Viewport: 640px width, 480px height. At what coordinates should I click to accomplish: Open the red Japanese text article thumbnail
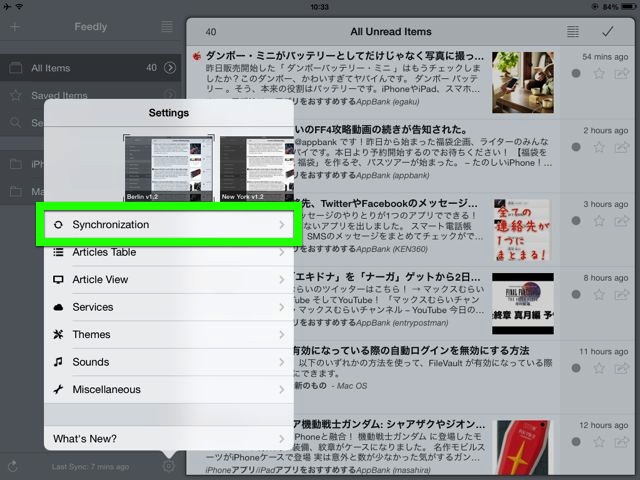click(x=523, y=230)
